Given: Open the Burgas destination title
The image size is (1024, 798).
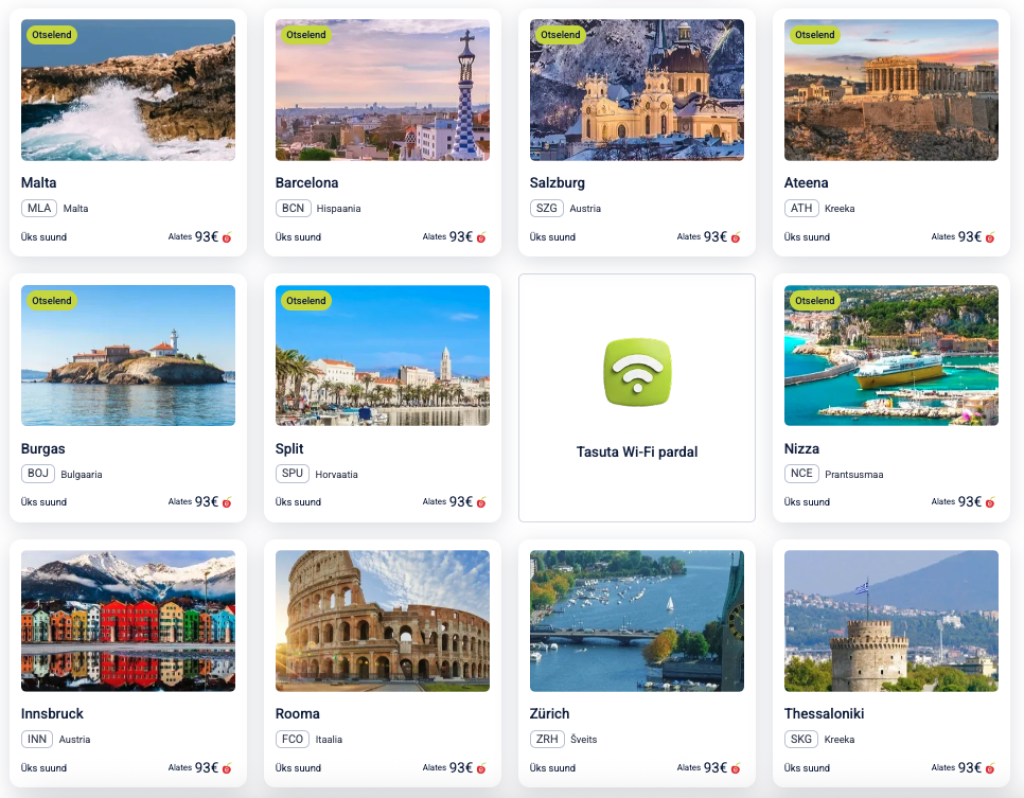Looking at the screenshot, I should pyautogui.click(x=43, y=449).
